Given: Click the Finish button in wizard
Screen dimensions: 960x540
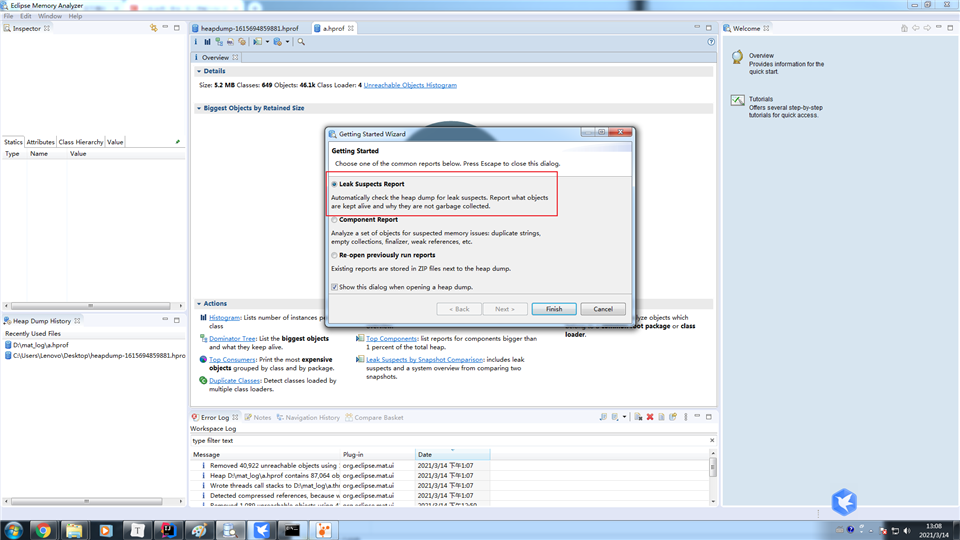Looking at the screenshot, I should click(x=554, y=309).
